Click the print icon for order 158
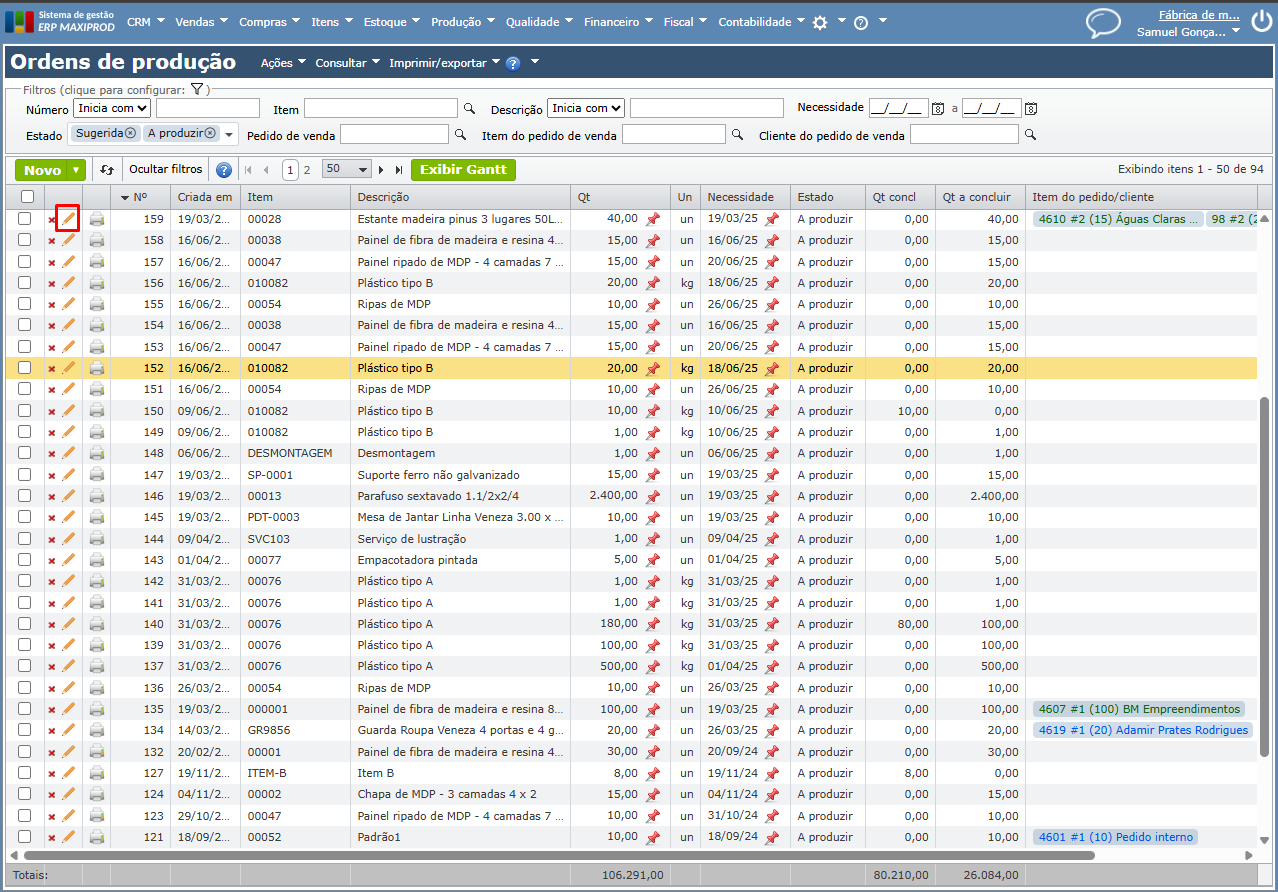Image resolution: width=1278 pixels, height=892 pixels. [x=97, y=240]
